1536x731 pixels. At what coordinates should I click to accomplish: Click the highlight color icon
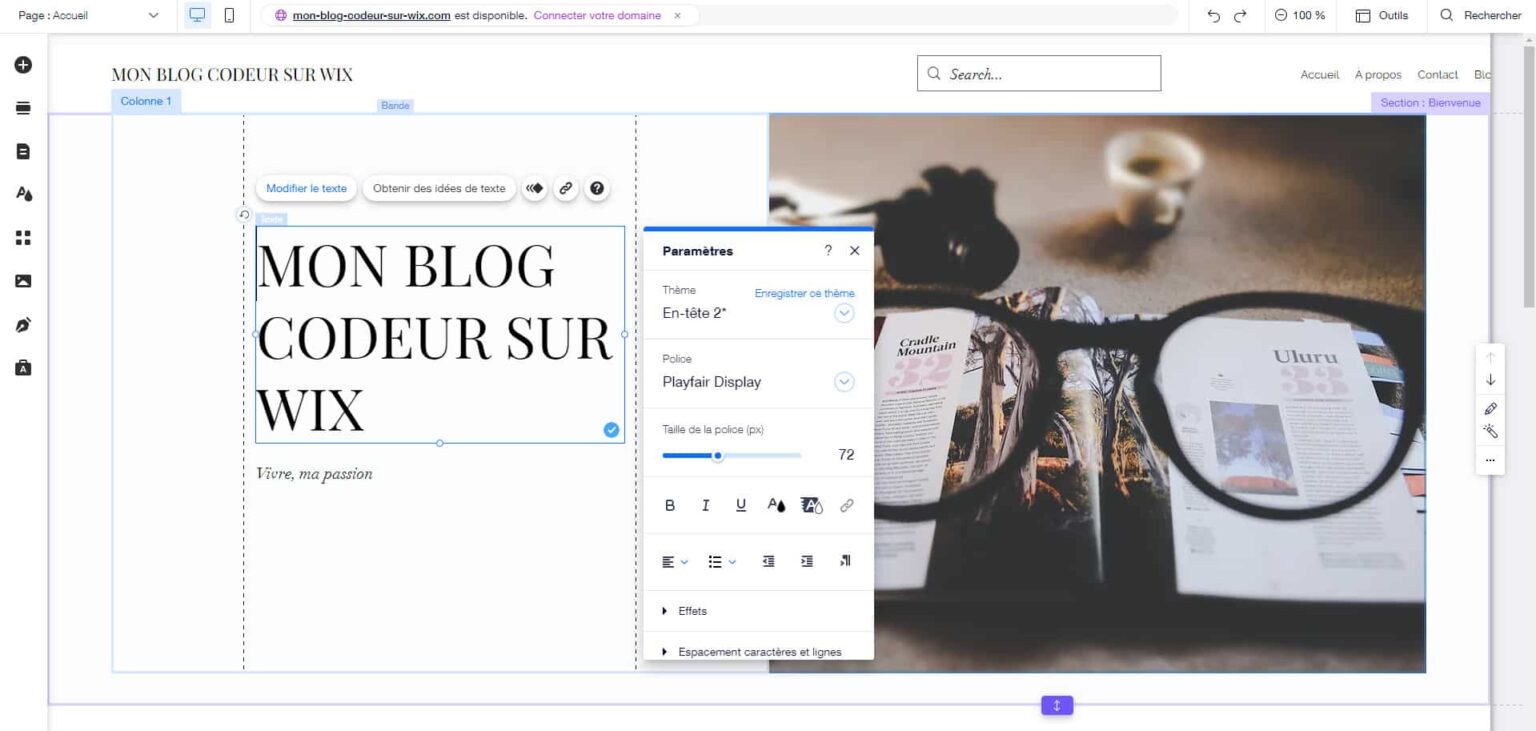pyautogui.click(x=811, y=506)
